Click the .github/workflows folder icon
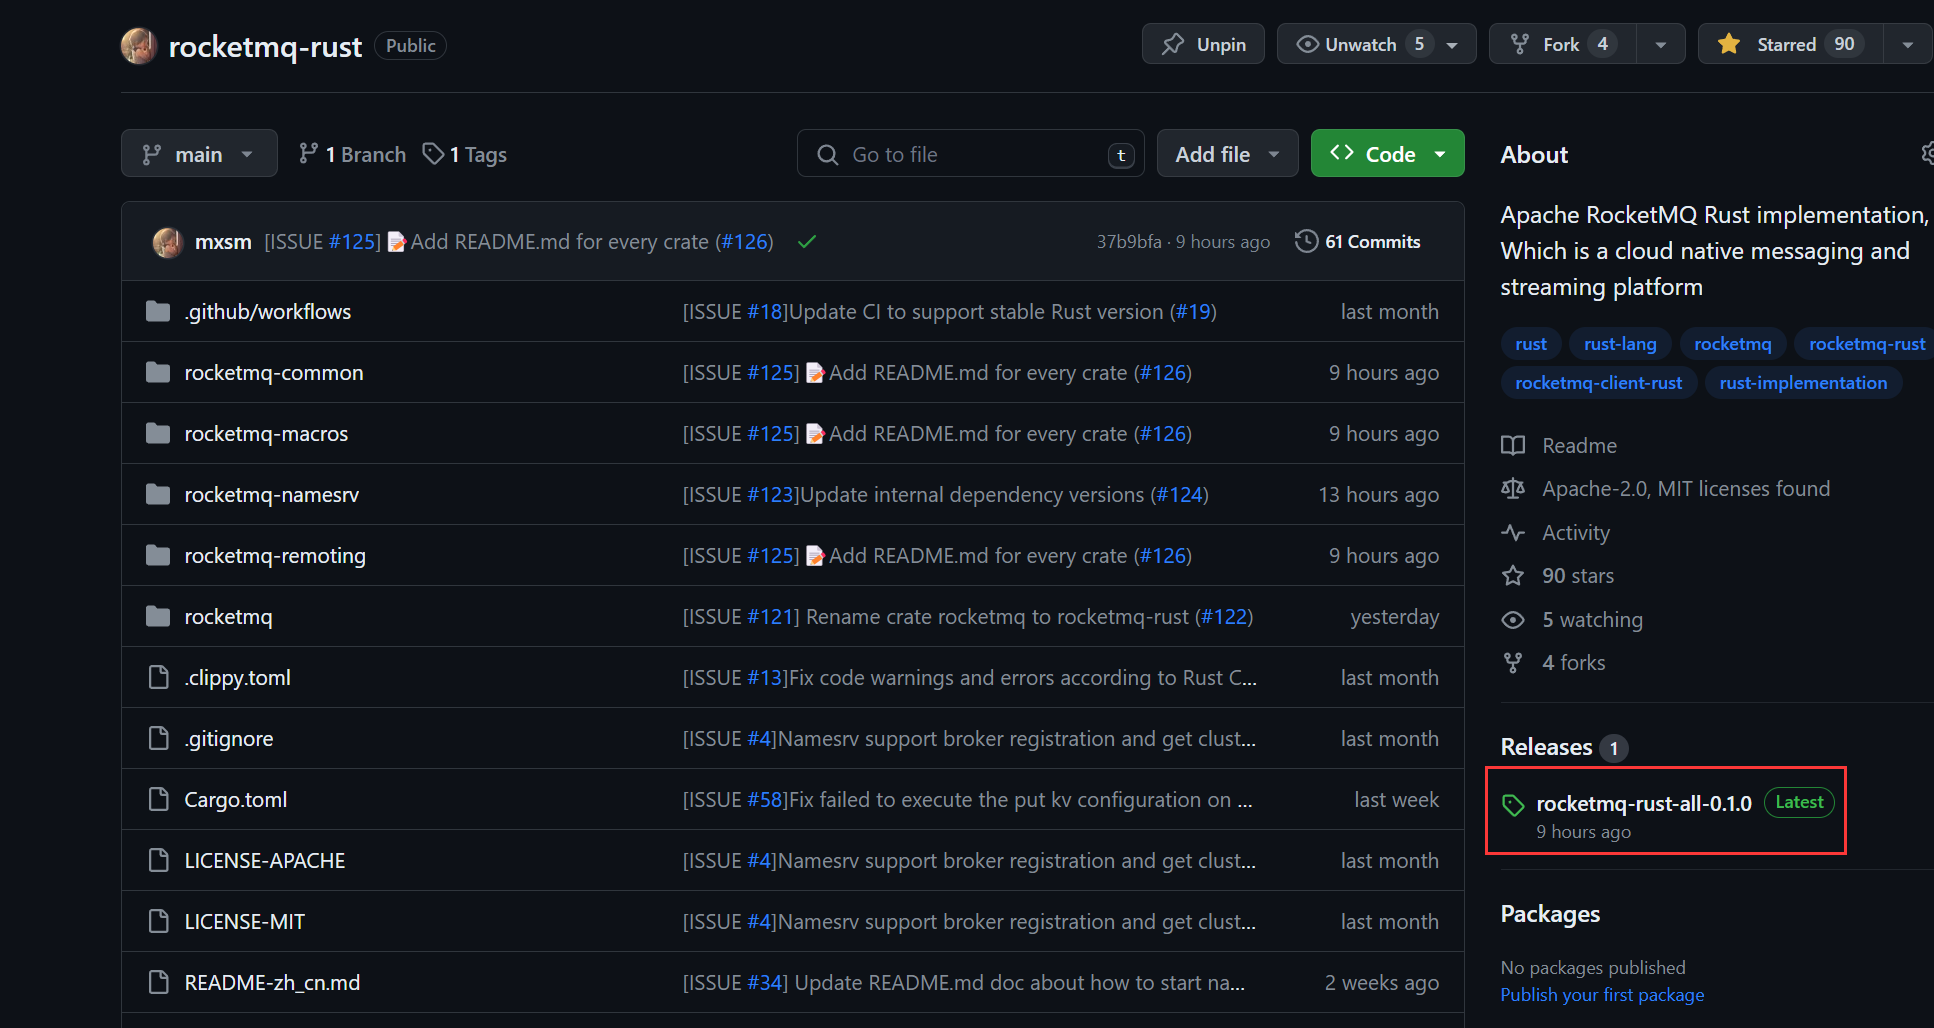This screenshot has height=1028, width=1934. pos(158,312)
